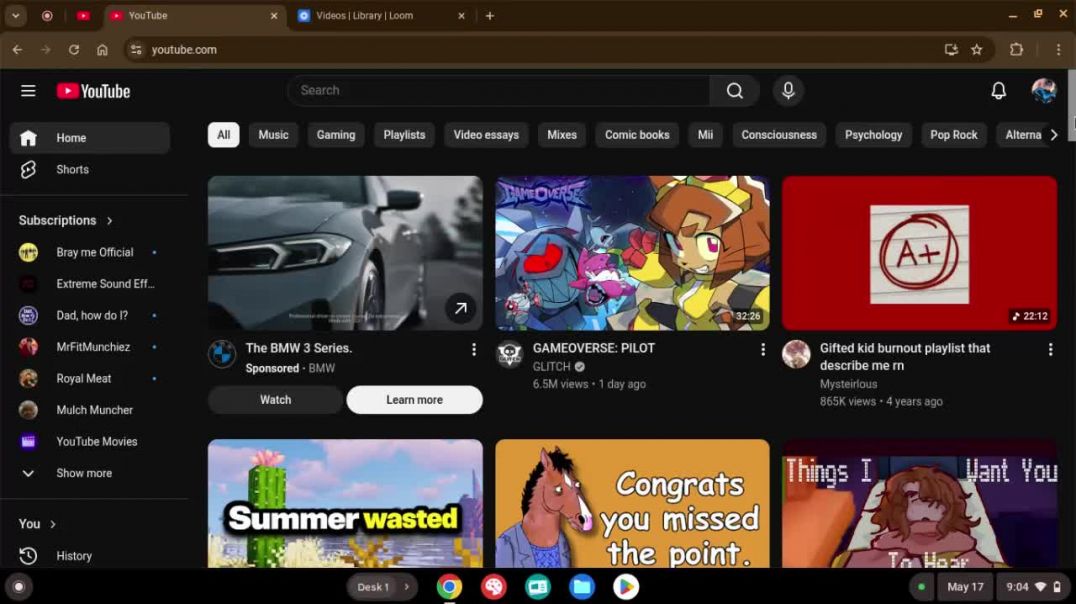1076x604 pixels.
Task: Open Royal Meat channel
Action: point(90,379)
